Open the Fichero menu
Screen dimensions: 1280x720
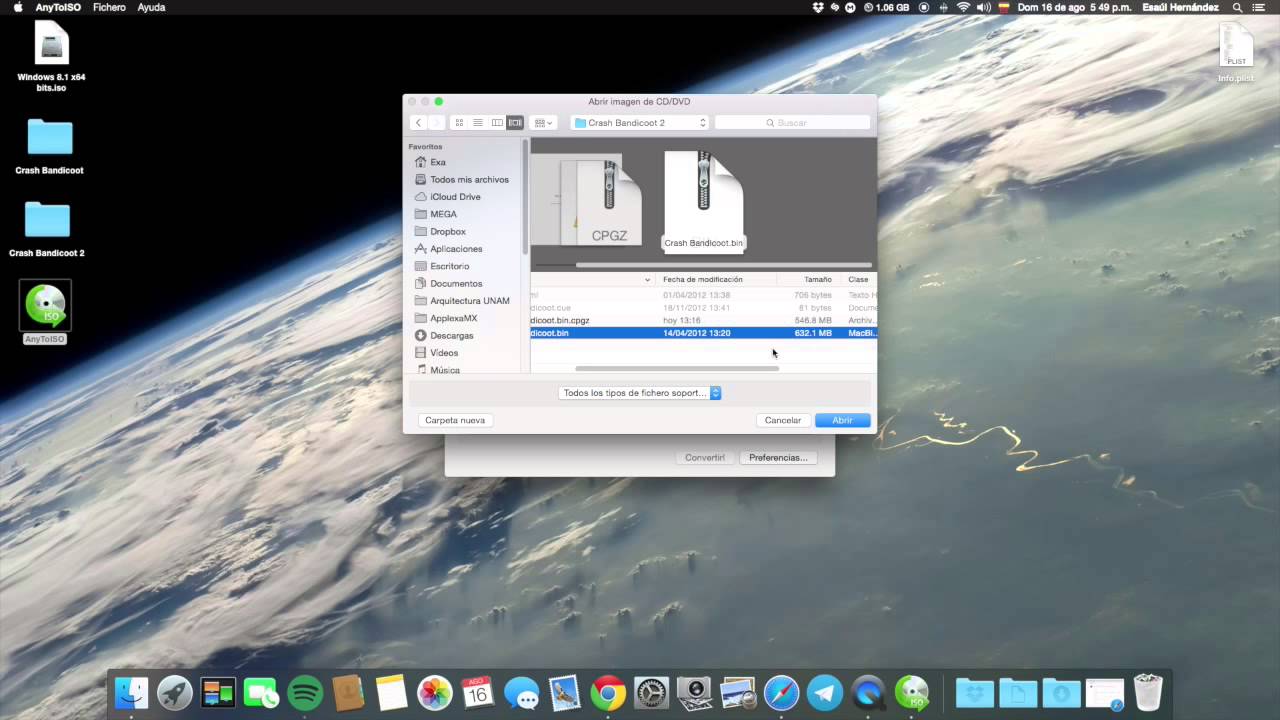[x=109, y=7]
